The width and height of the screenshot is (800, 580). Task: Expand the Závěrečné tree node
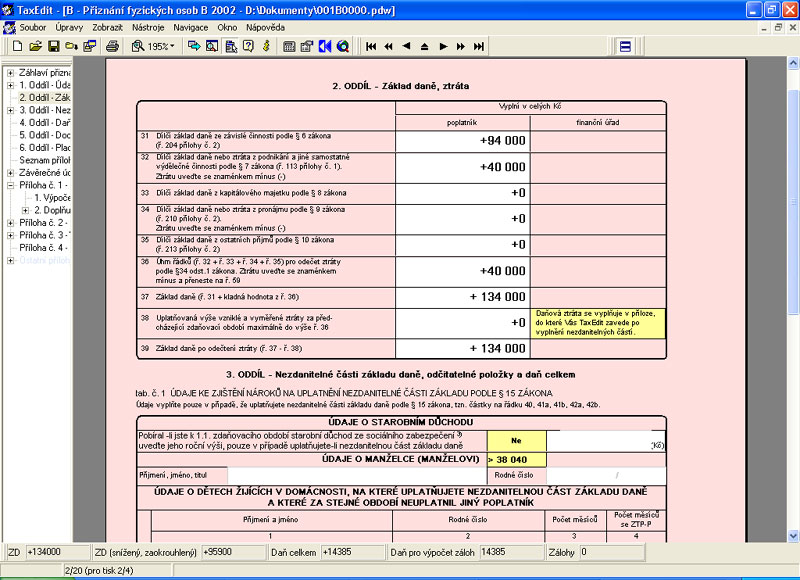point(10,173)
